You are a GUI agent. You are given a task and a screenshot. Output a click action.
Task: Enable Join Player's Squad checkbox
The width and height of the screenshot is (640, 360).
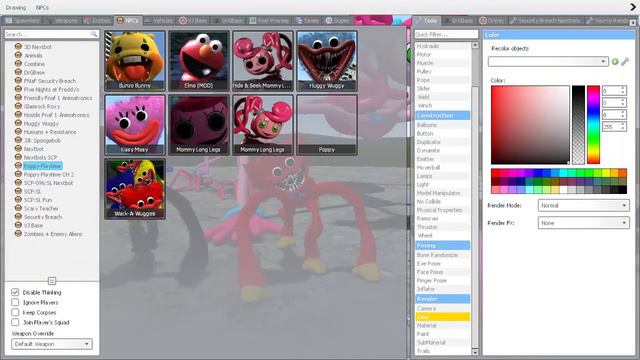(15, 322)
